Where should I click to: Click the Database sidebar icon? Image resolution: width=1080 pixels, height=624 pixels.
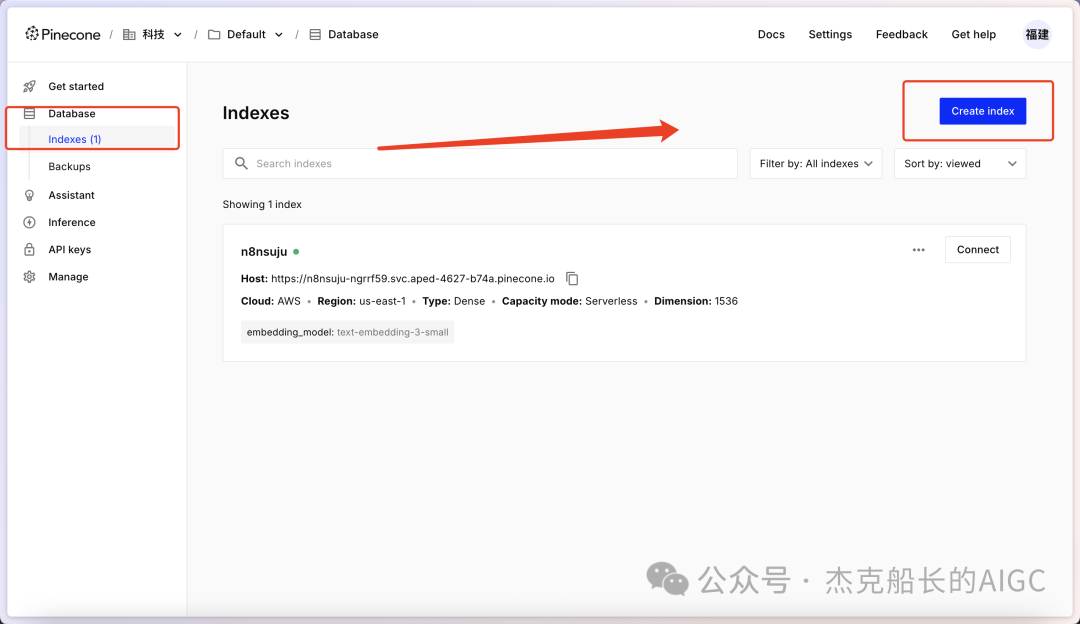pos(29,114)
